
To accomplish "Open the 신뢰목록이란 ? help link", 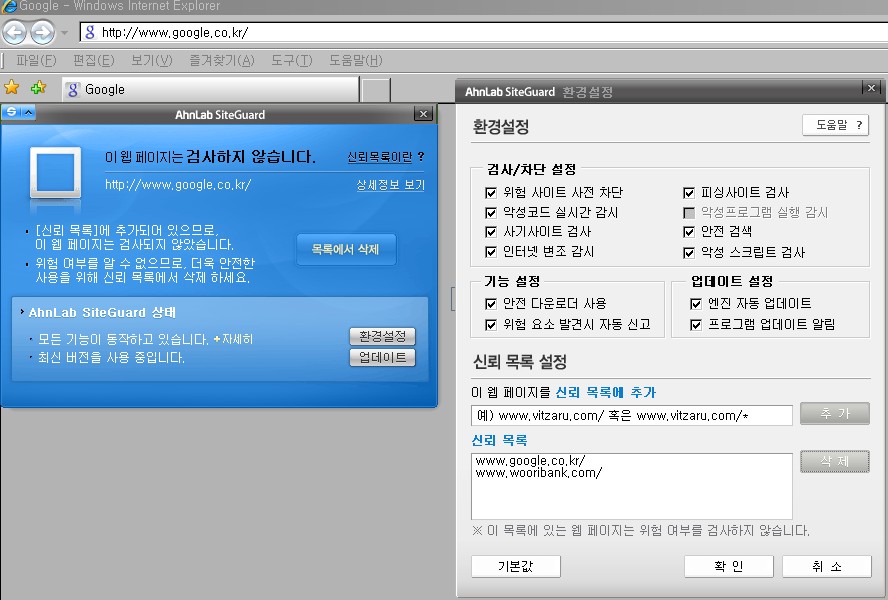I will coord(385,157).
